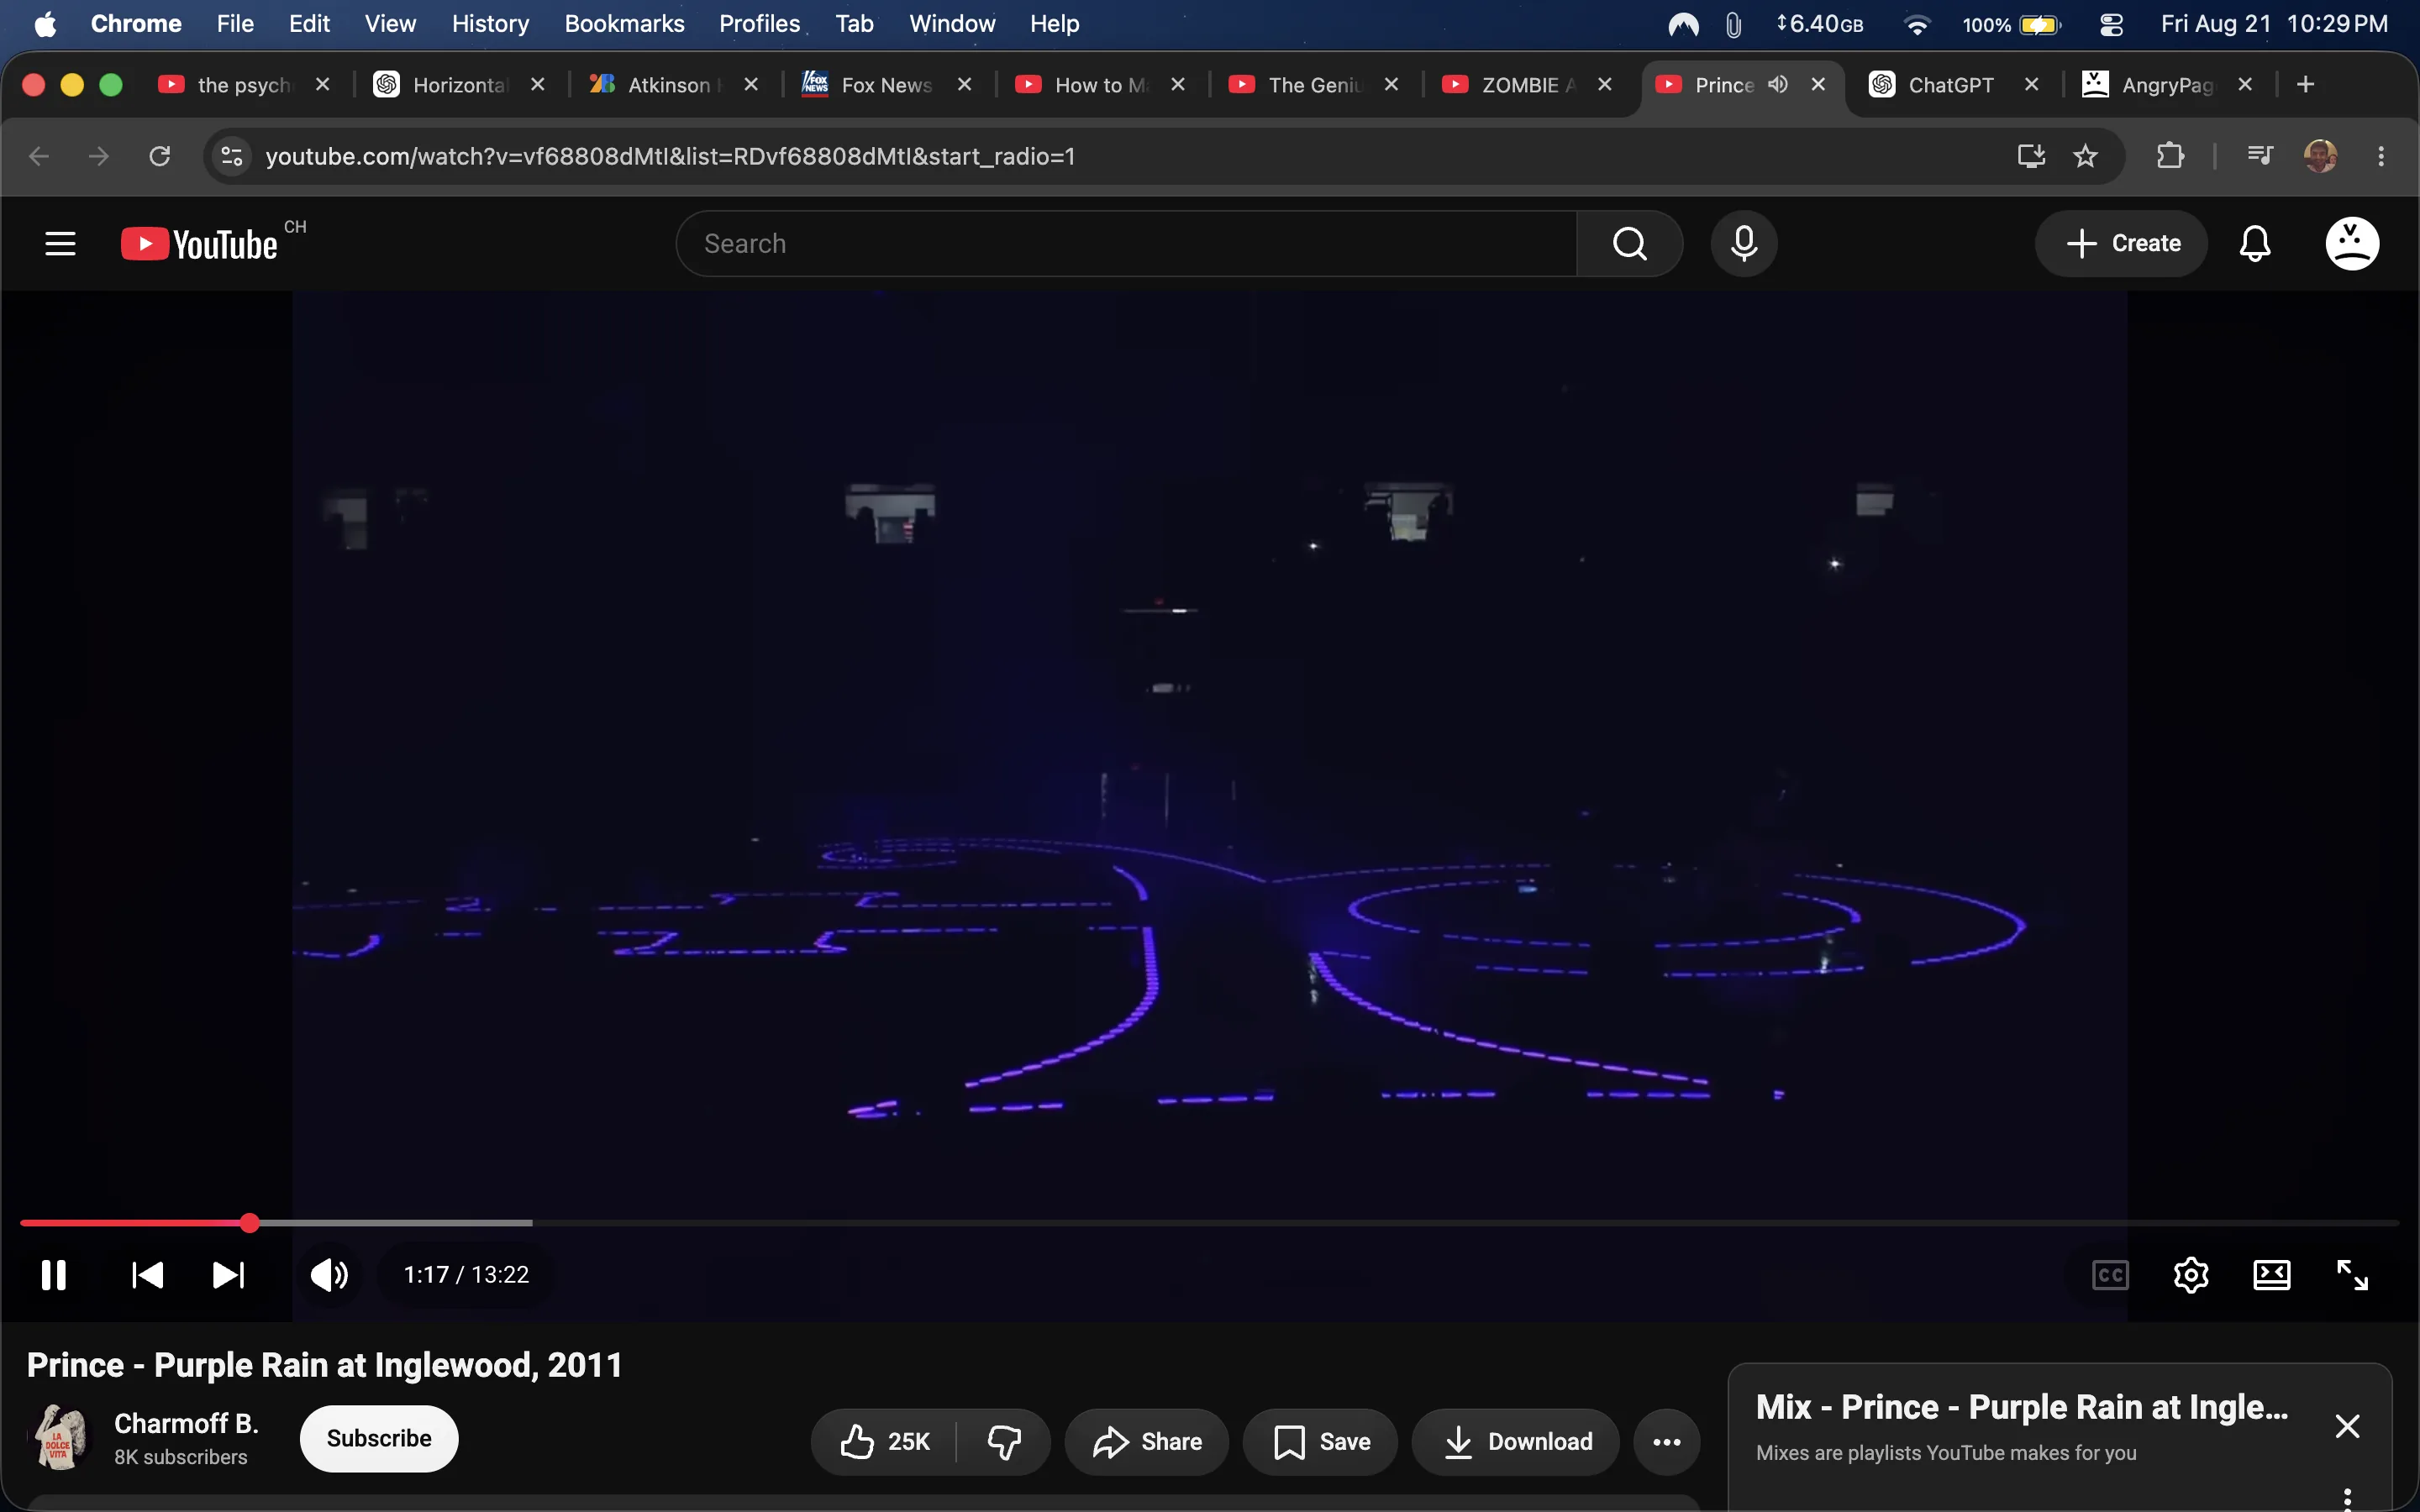Download the video
The image size is (2420, 1512).
pyautogui.click(x=1516, y=1441)
